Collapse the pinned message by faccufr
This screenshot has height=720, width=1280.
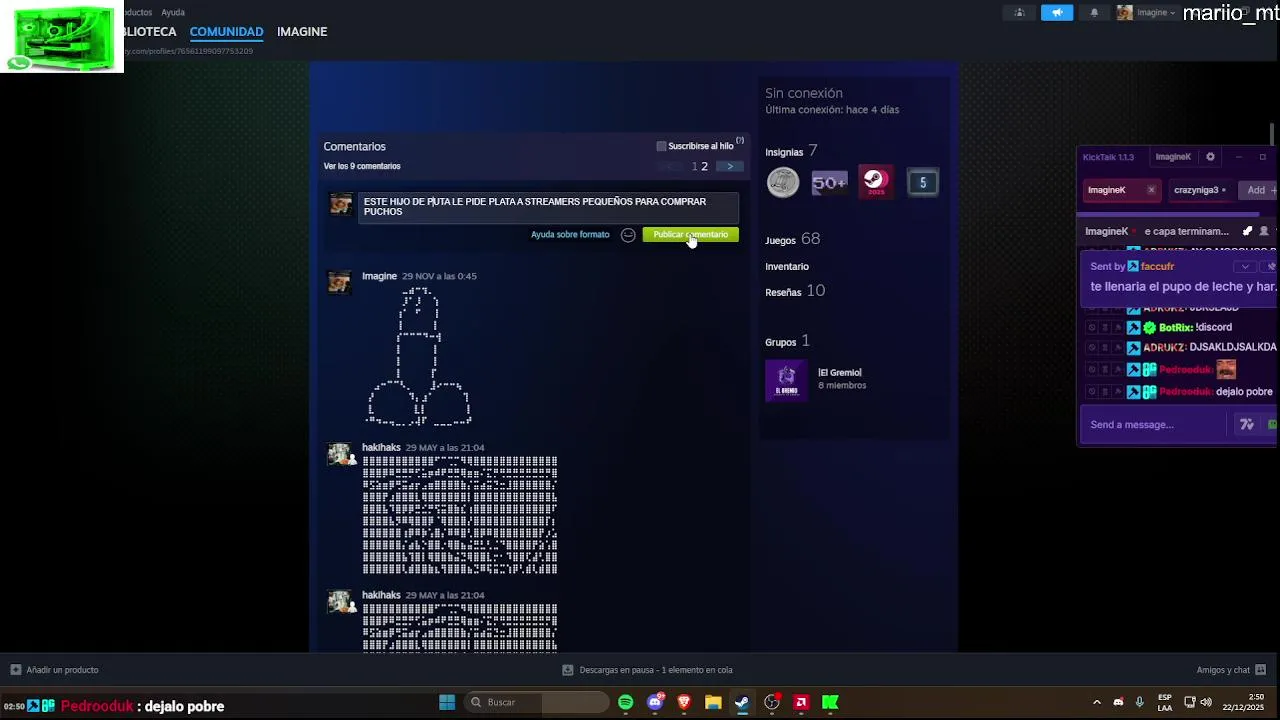coord(1245,267)
